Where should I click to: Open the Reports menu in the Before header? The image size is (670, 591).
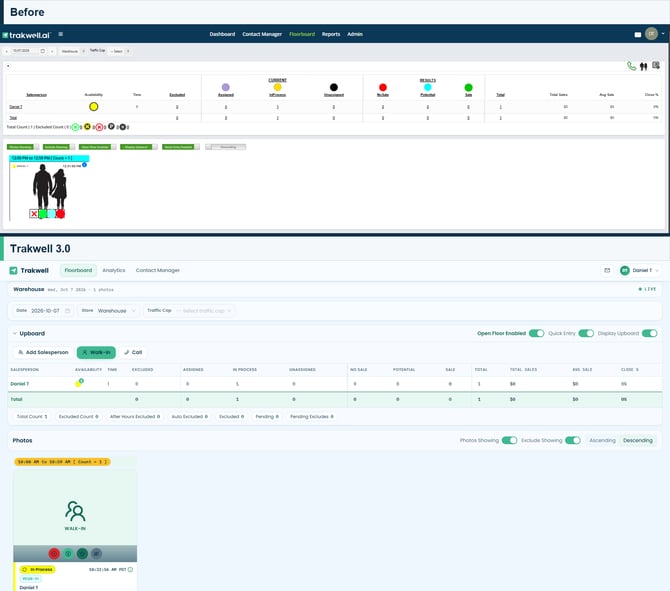click(x=331, y=34)
